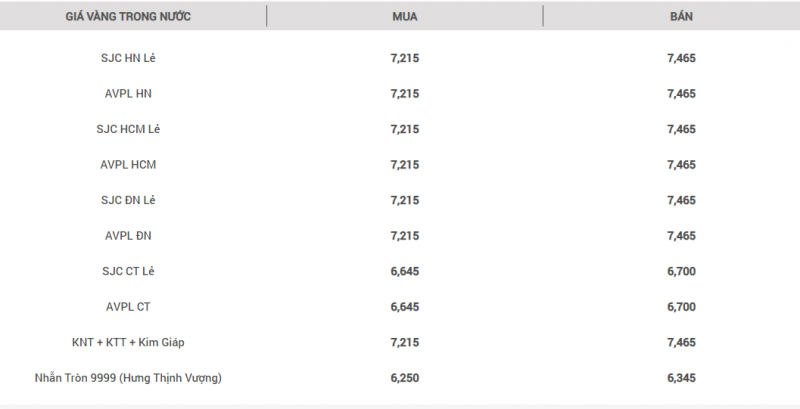Select the AVPL HN row label
This screenshot has width=800, height=409.
click(x=128, y=94)
